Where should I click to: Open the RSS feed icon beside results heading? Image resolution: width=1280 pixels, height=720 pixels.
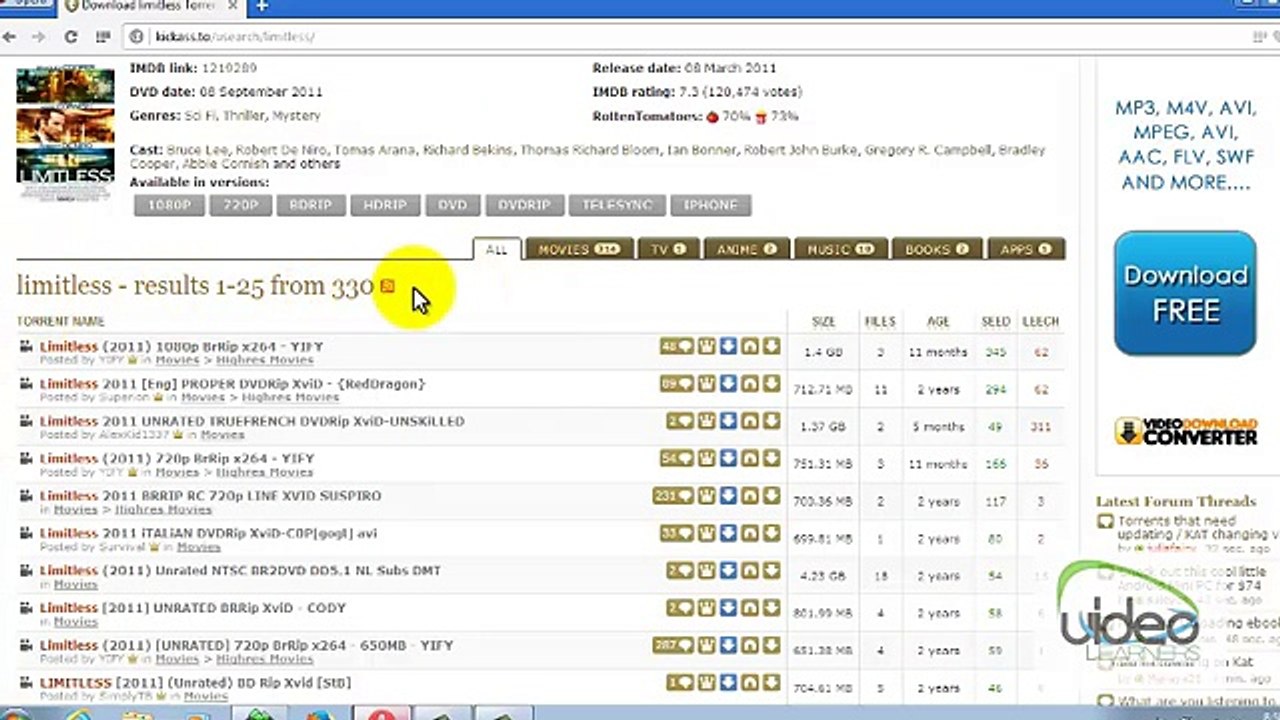coord(388,286)
